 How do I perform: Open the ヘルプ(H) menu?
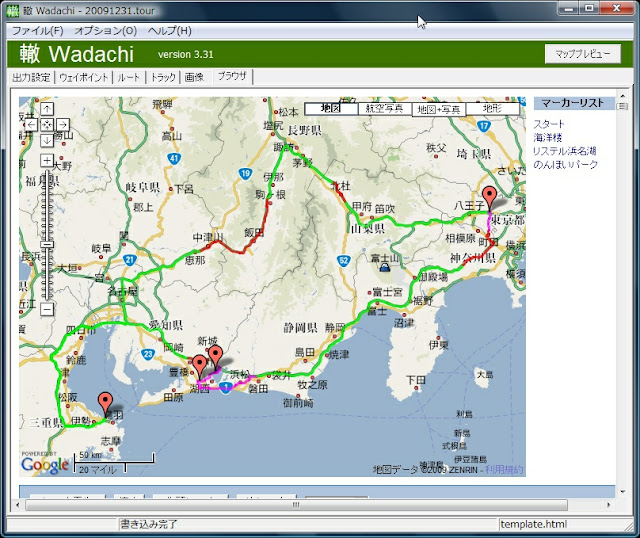[169, 31]
